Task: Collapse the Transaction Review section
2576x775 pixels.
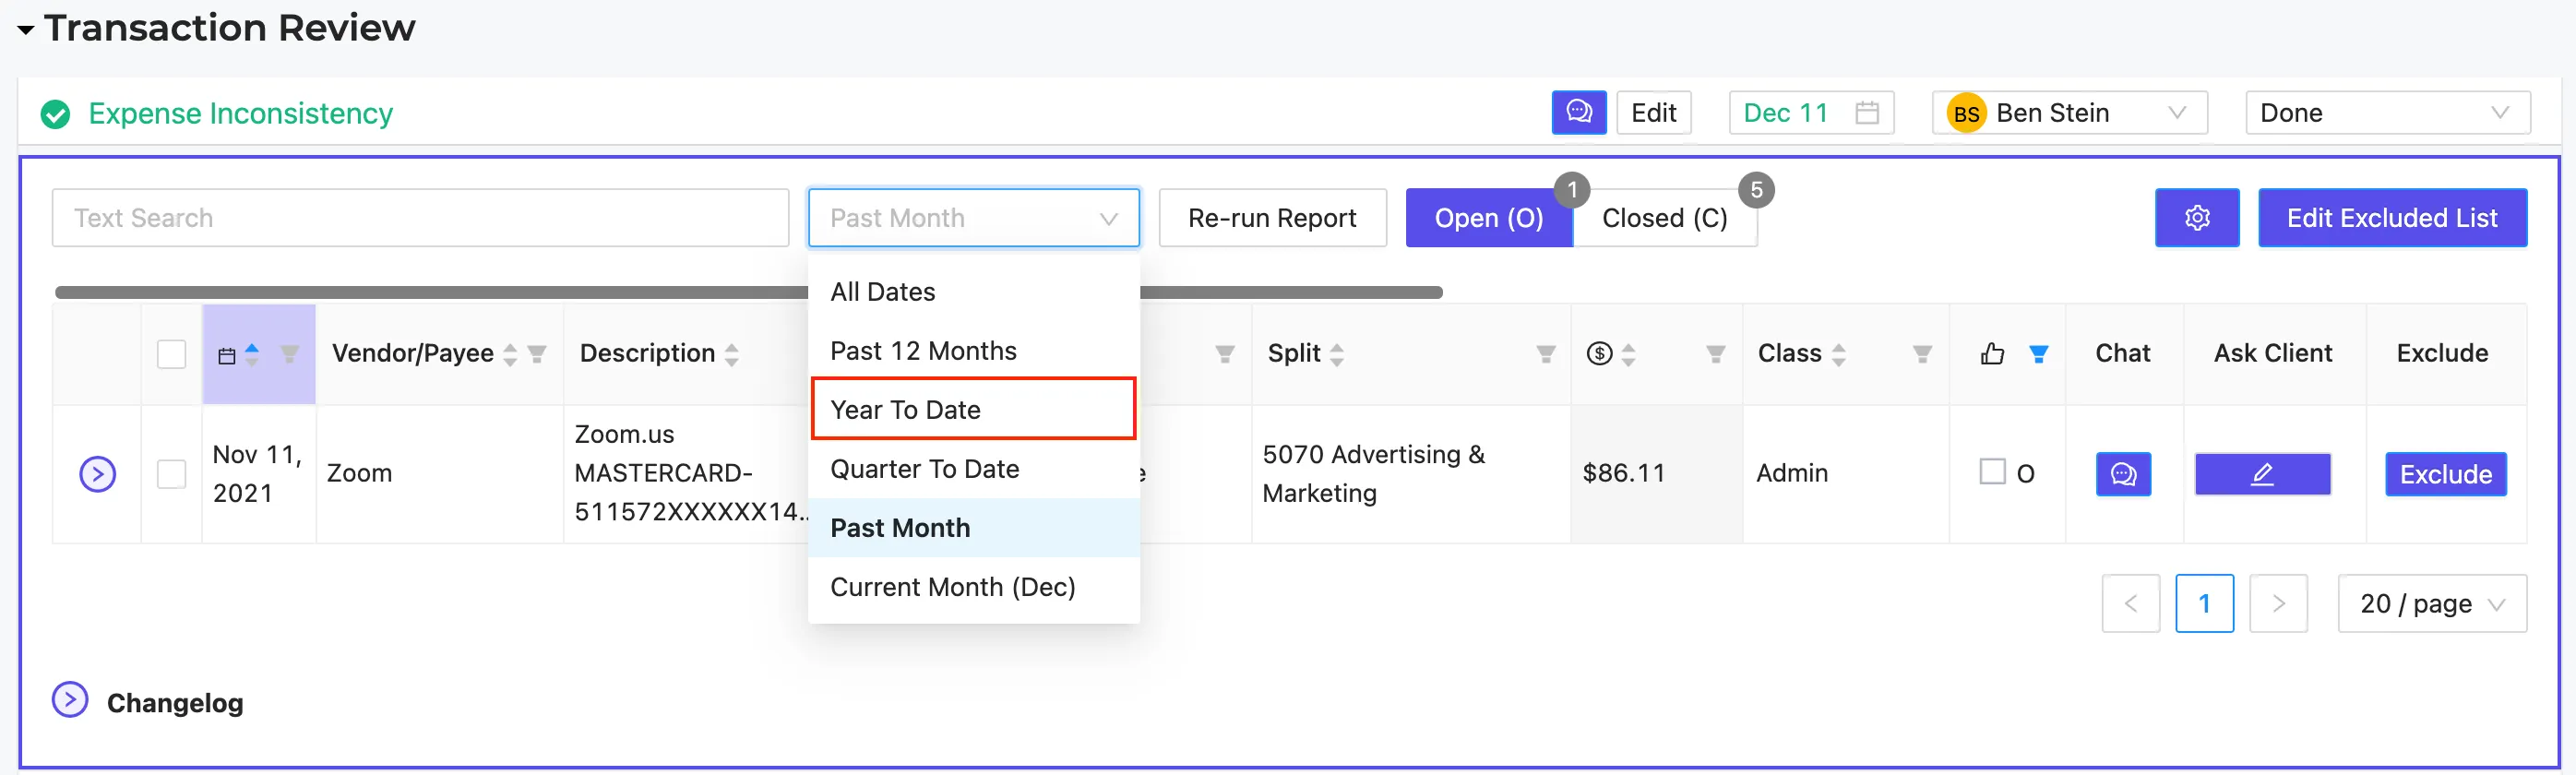Action: click(26, 30)
